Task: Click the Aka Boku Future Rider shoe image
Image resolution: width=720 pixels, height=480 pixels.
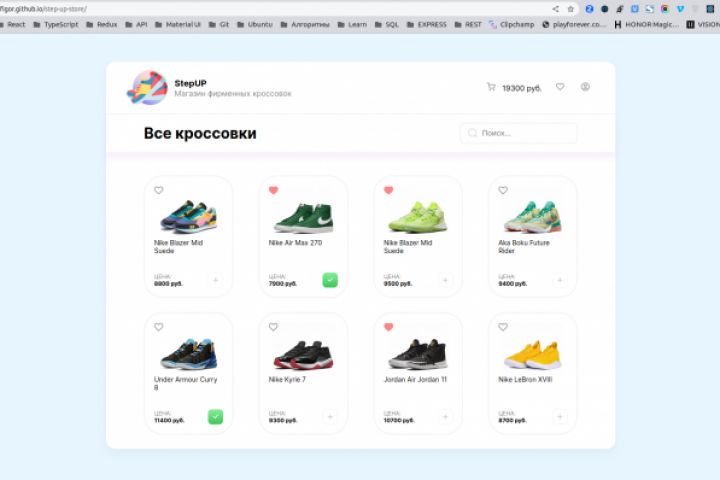Action: pos(533,217)
